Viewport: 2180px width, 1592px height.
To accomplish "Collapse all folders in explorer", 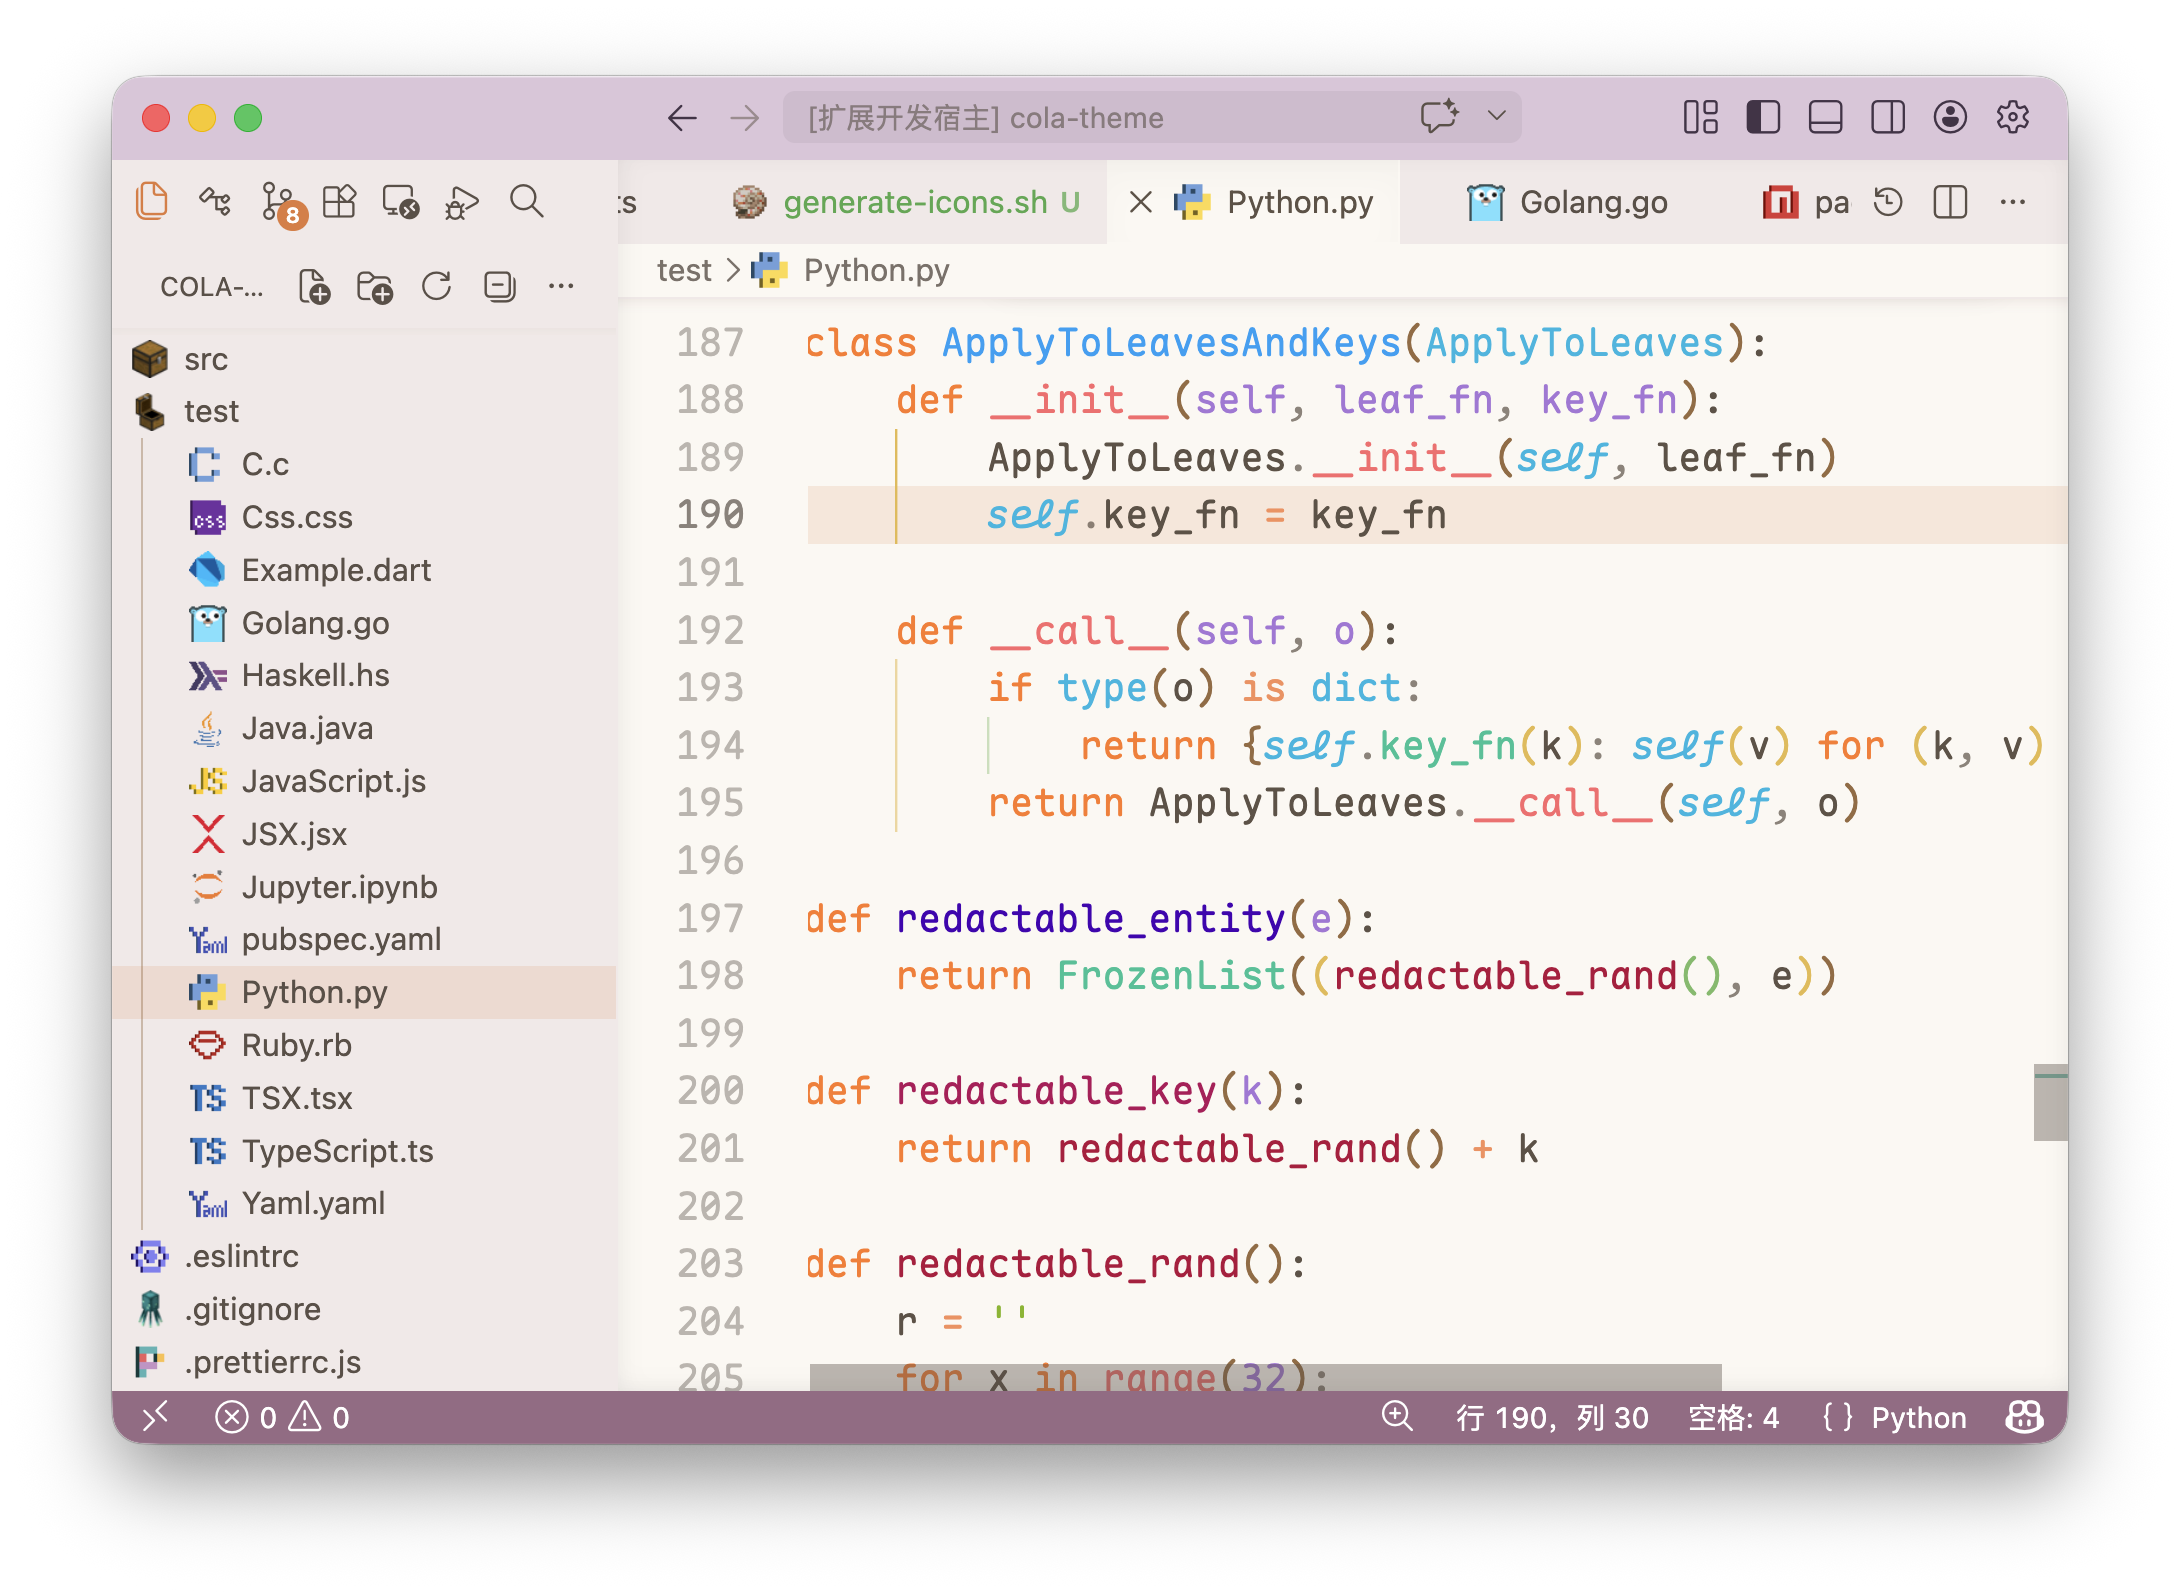I will tap(499, 287).
